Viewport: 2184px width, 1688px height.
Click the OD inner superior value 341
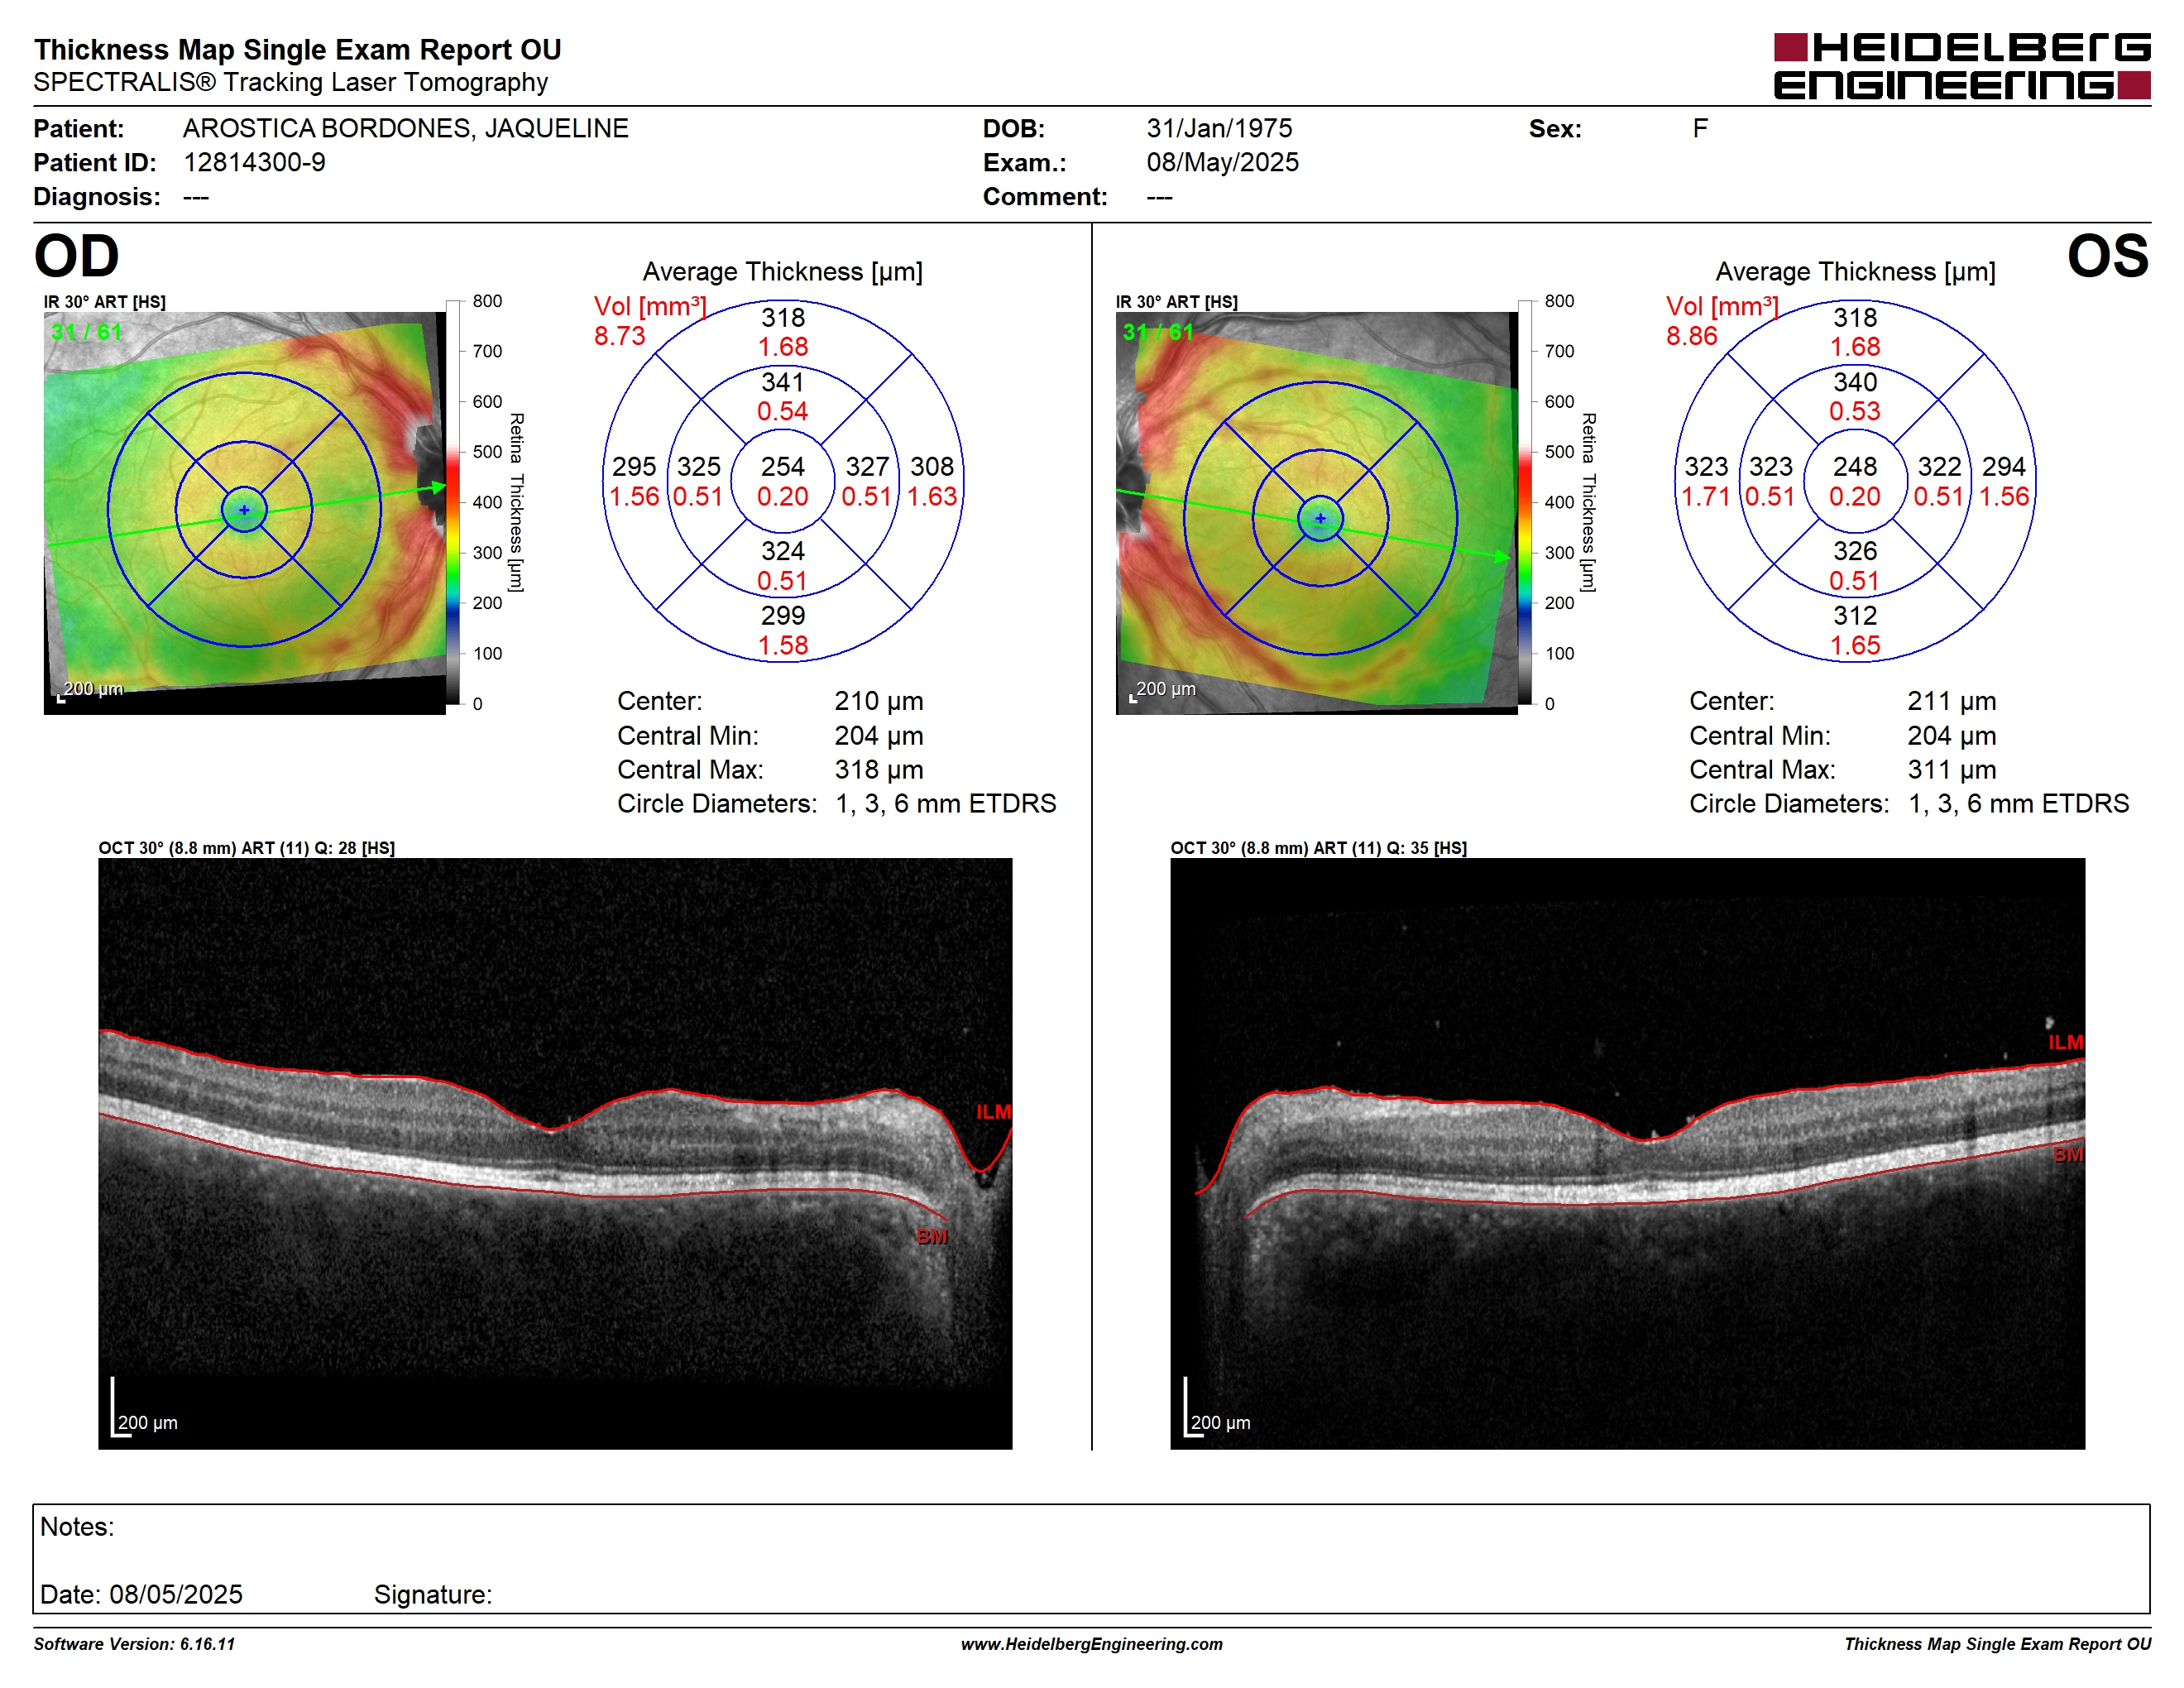782,382
